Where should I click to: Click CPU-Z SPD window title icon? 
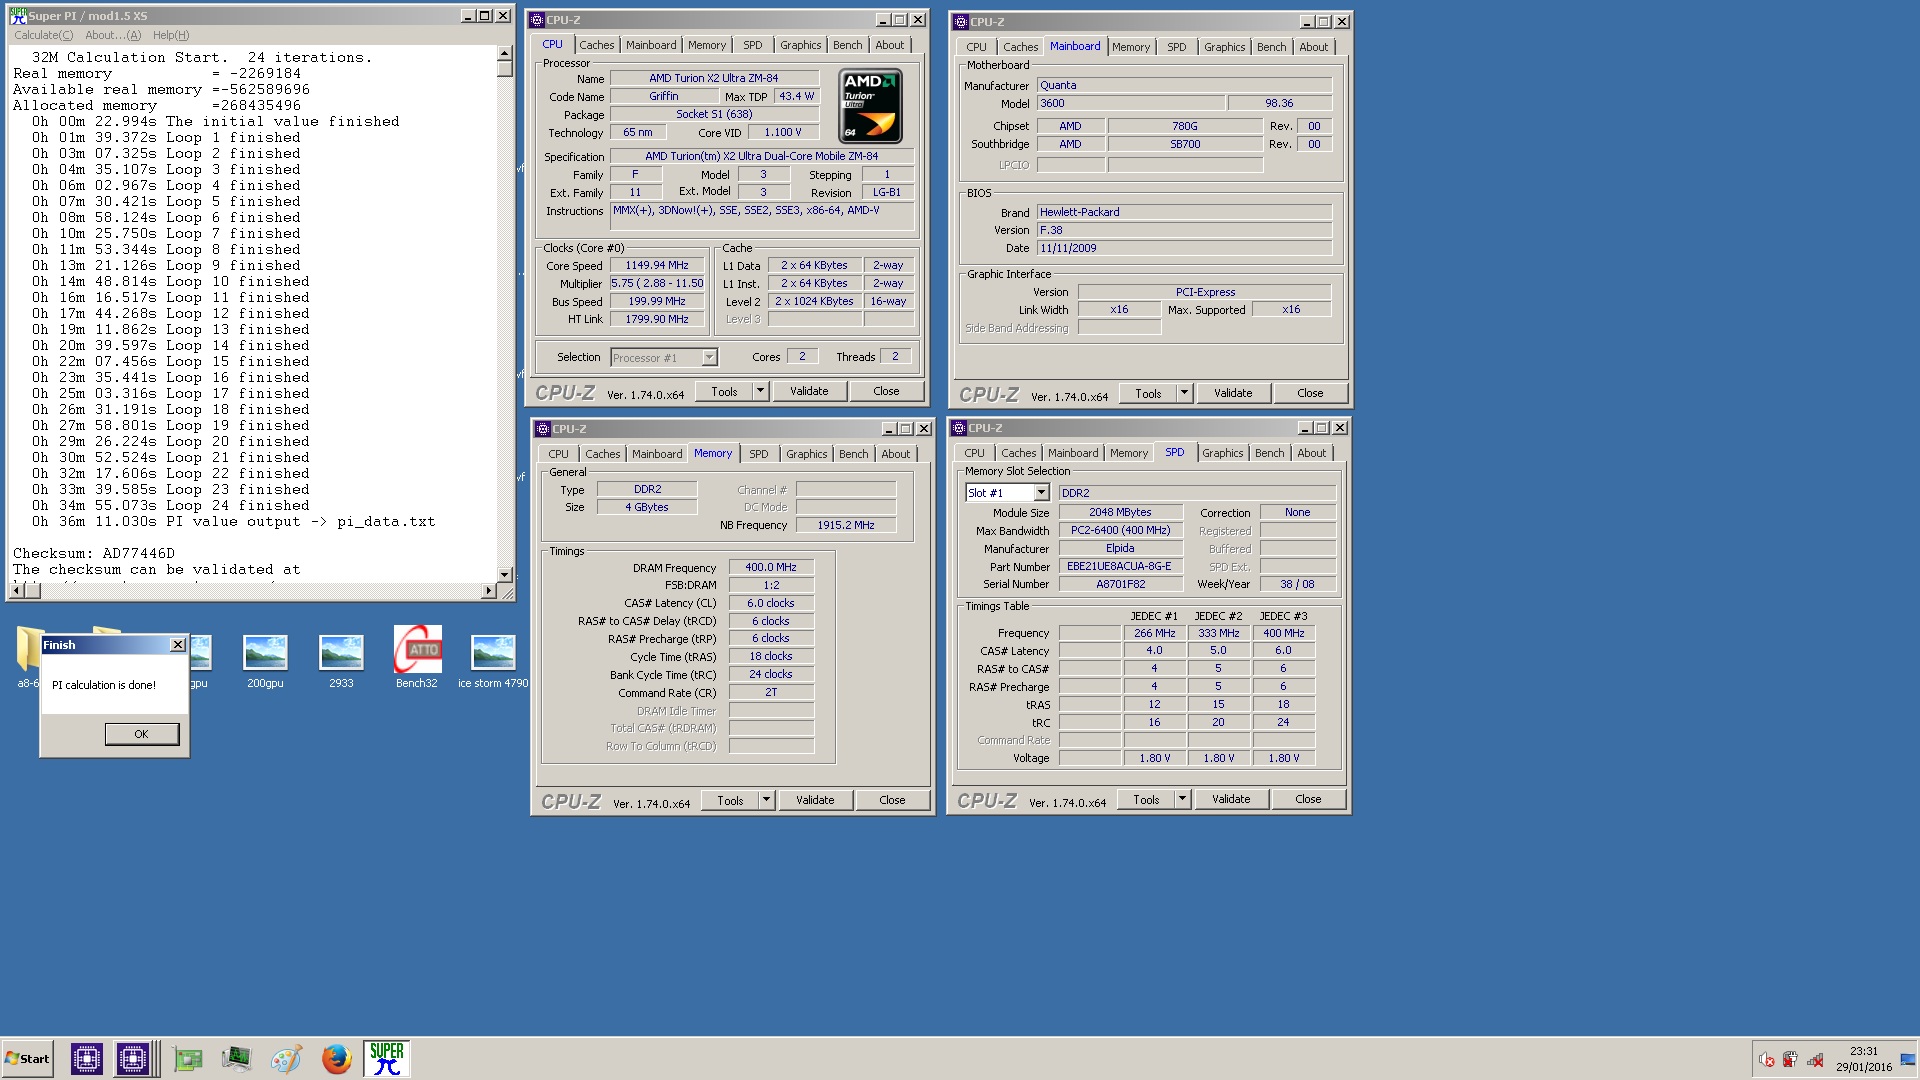959,428
